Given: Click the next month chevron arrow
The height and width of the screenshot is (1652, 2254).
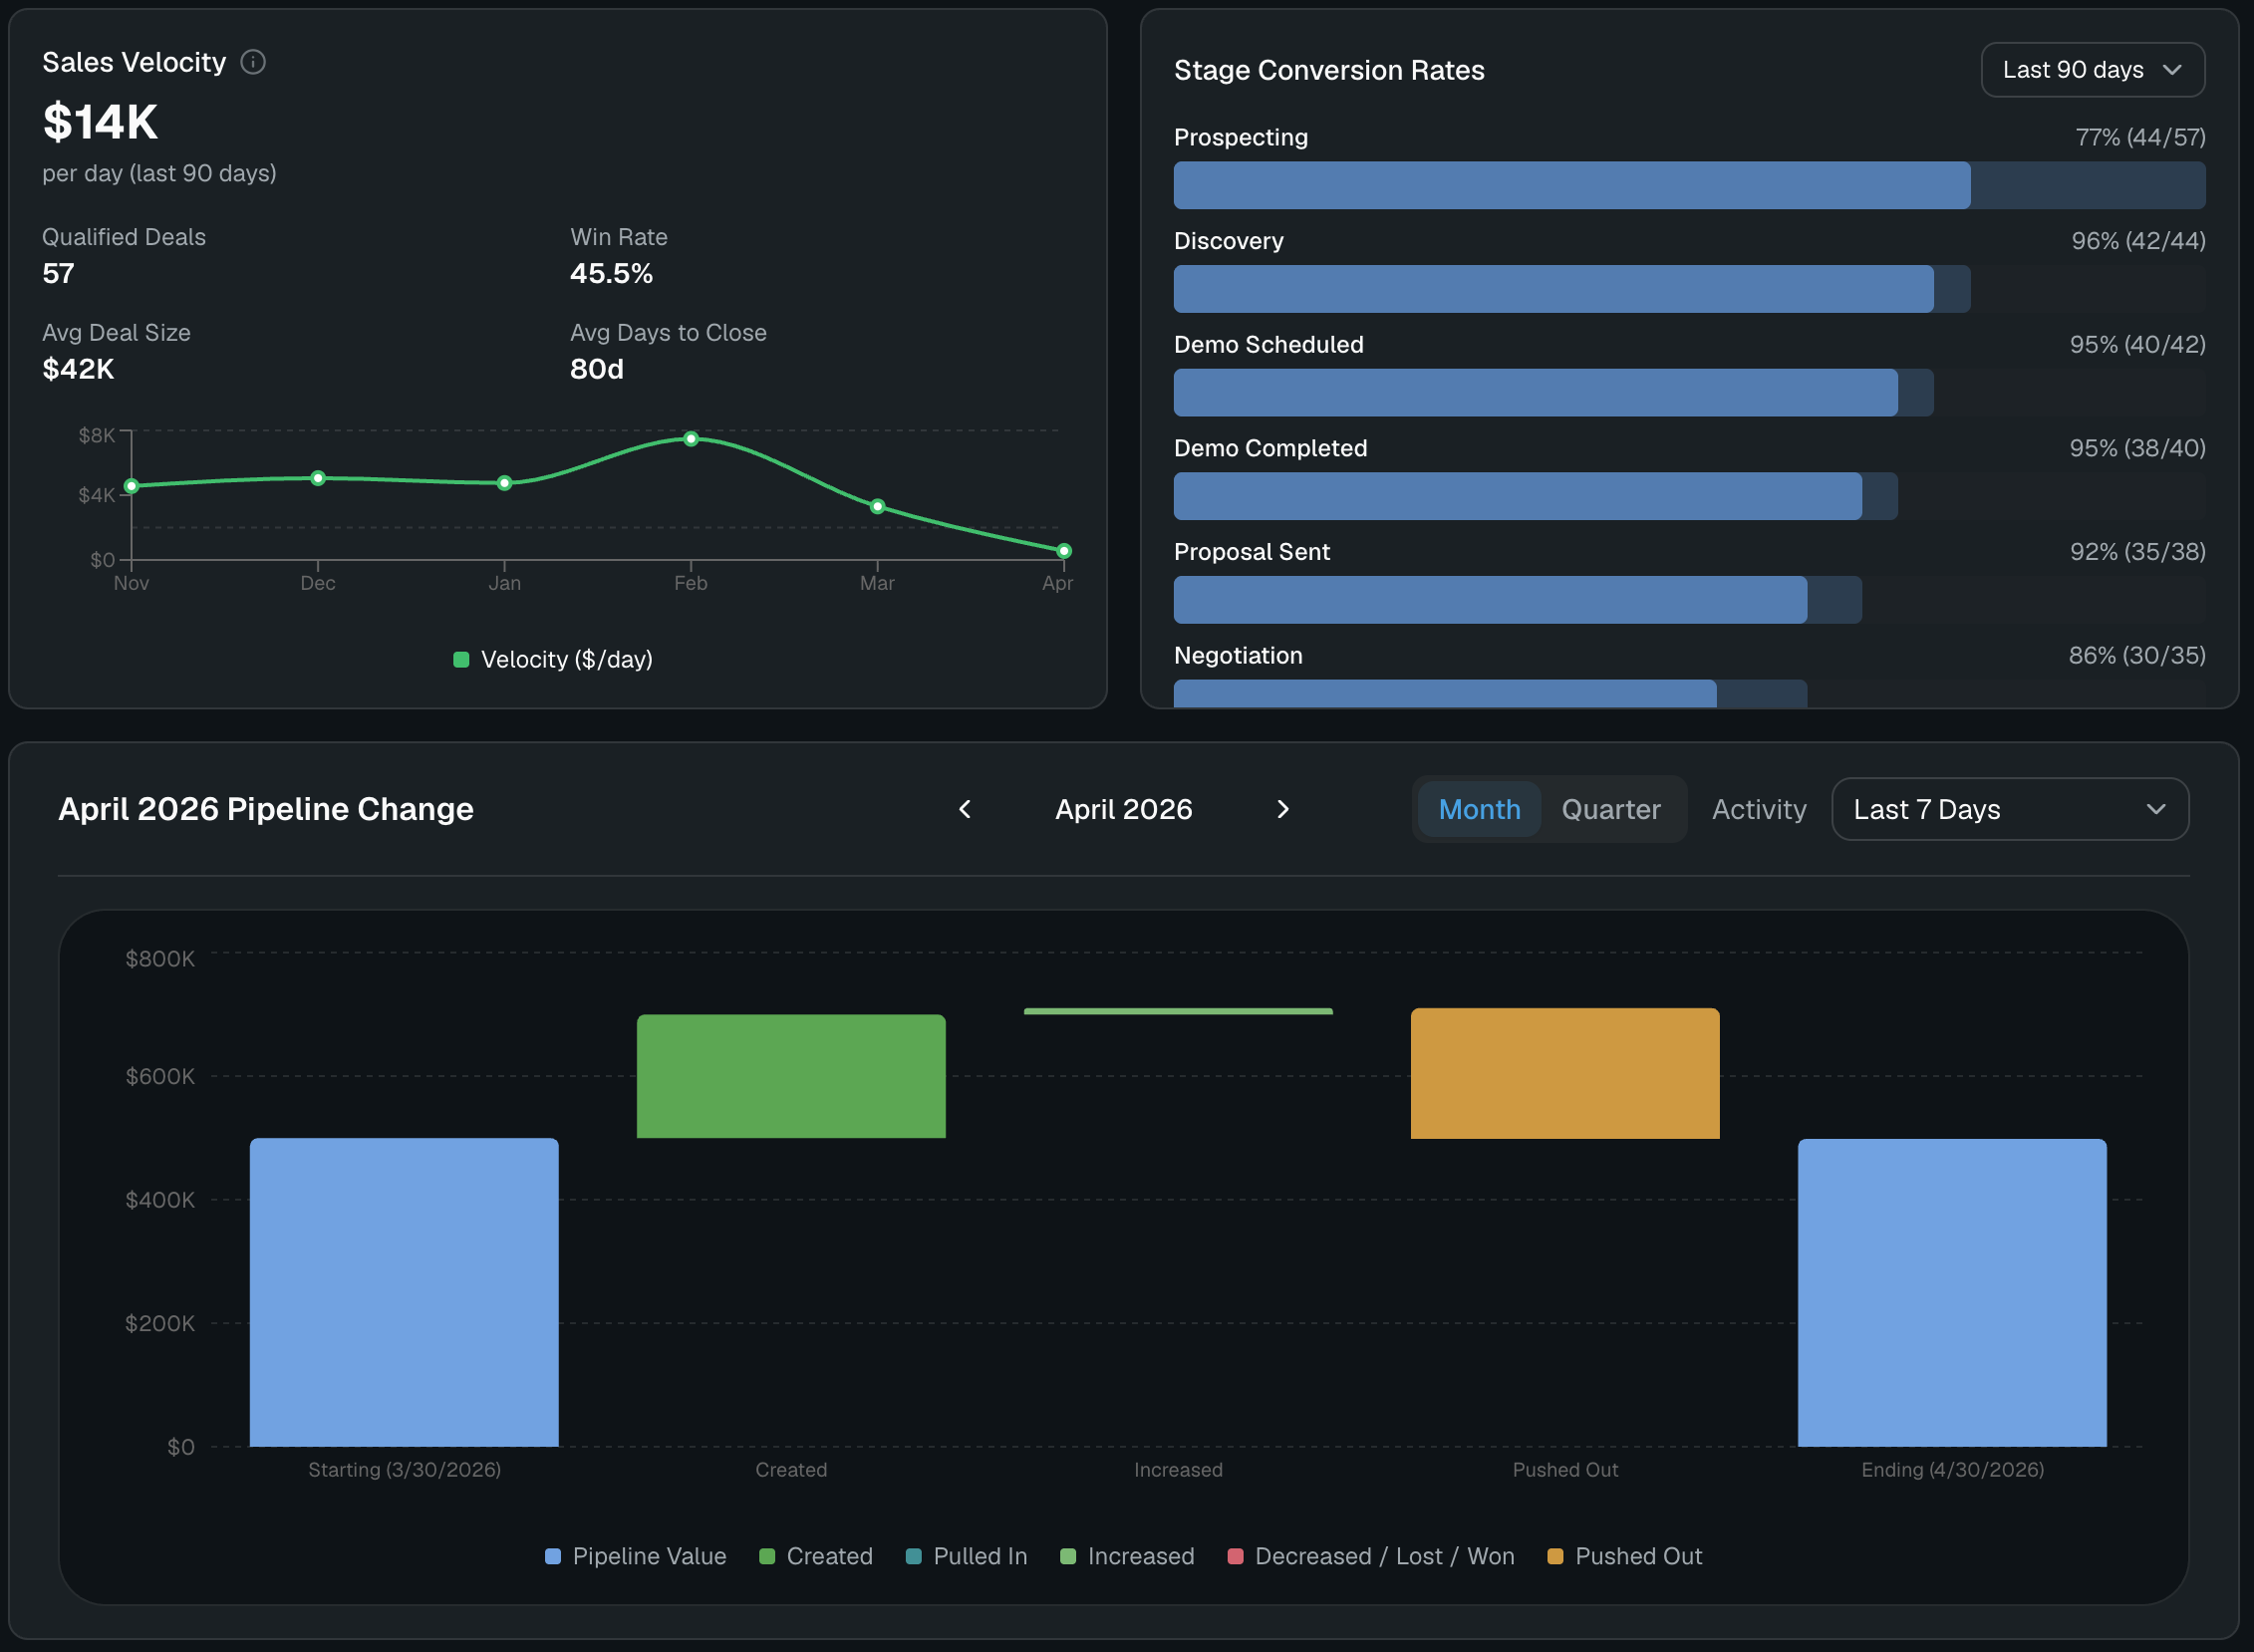Looking at the screenshot, I should [x=1283, y=809].
